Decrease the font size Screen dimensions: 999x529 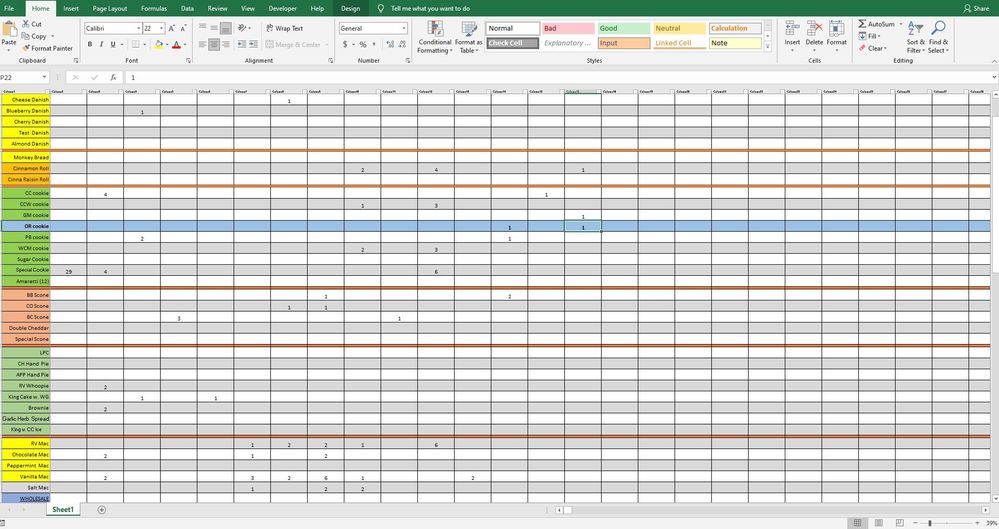coord(183,28)
